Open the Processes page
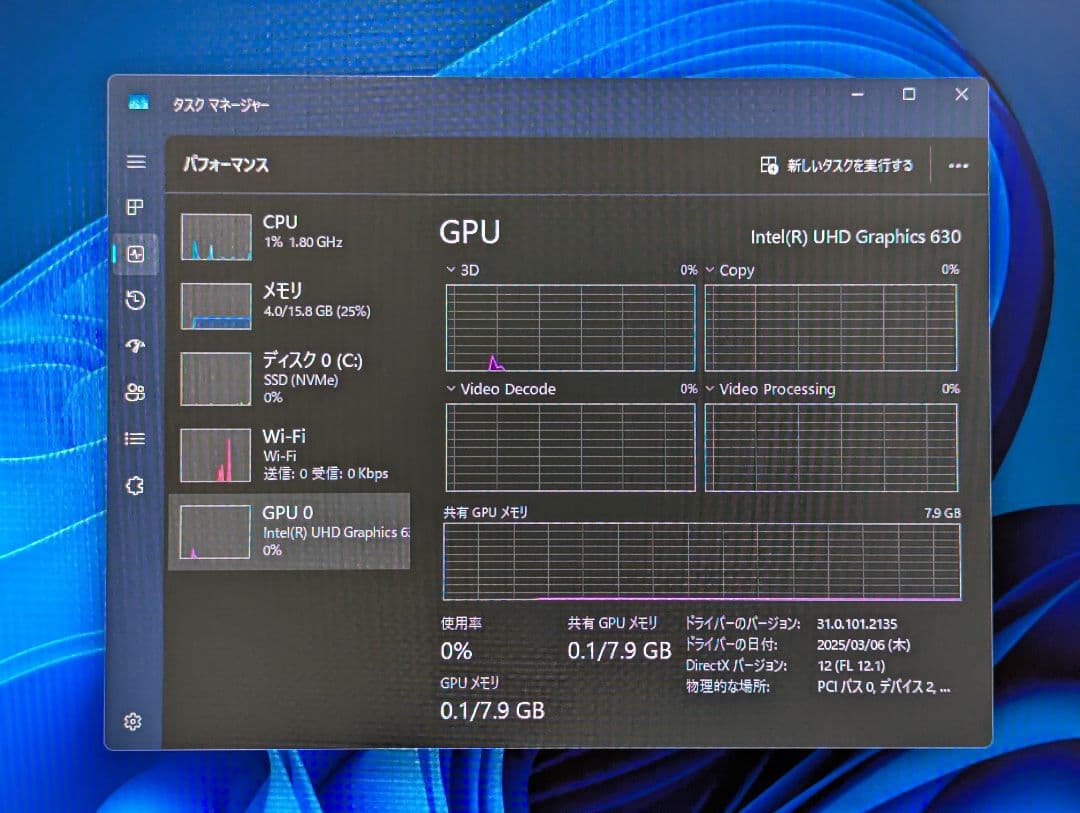The width and height of the screenshot is (1080, 813). 135,207
